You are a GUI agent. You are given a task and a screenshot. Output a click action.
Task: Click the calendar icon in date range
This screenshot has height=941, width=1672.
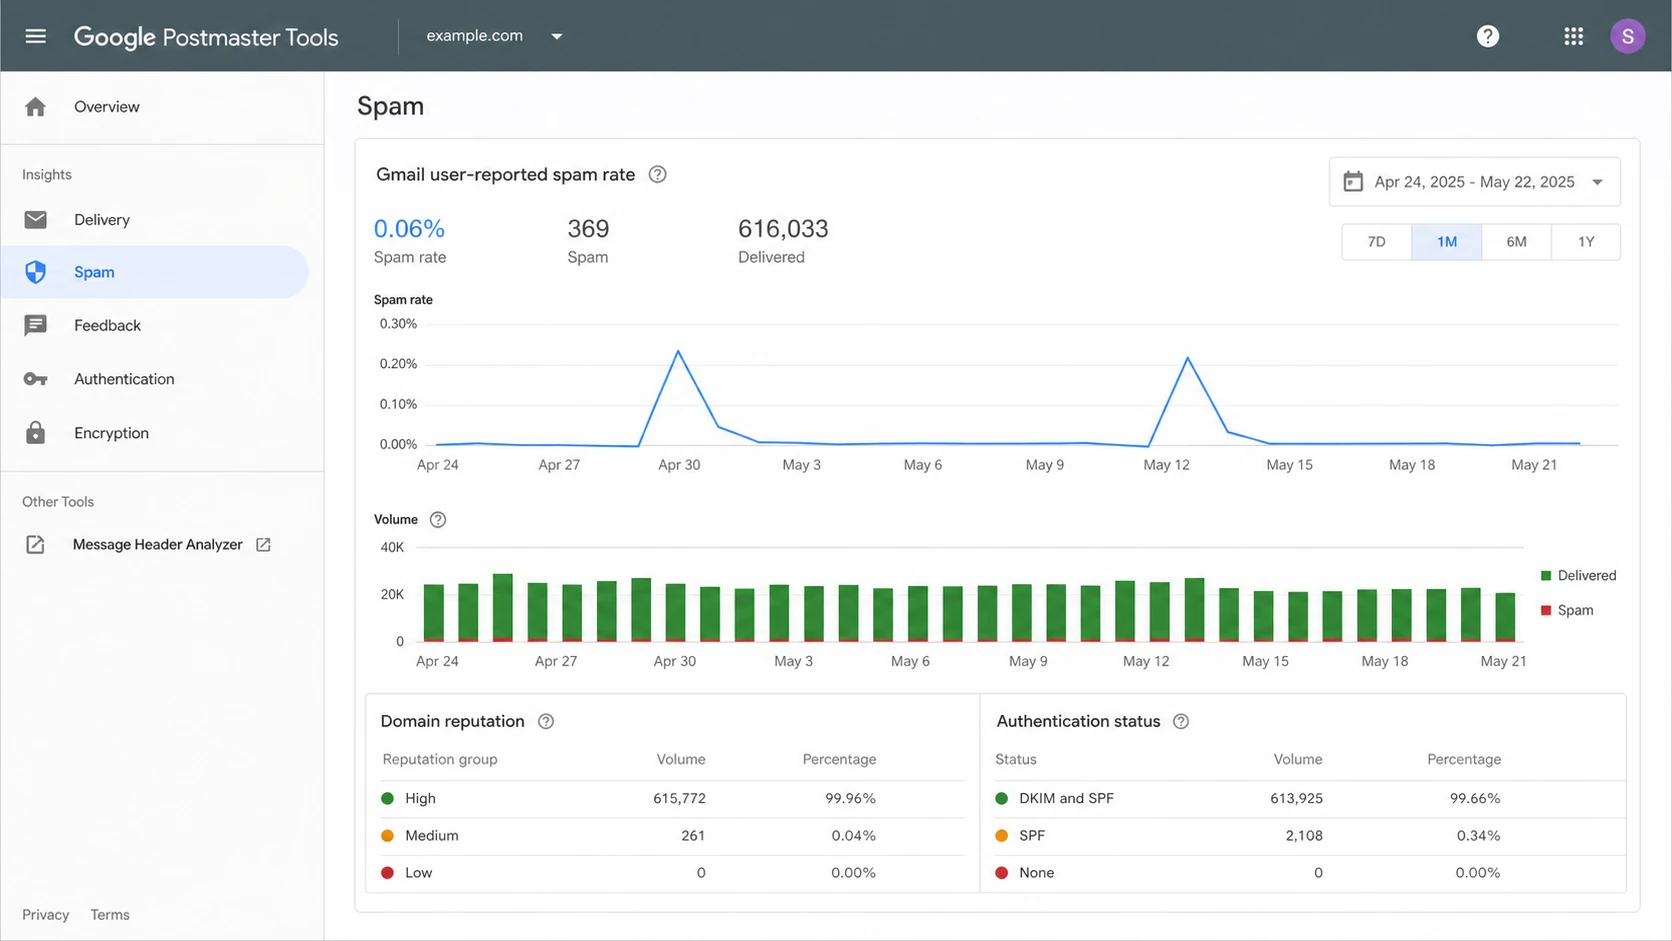click(x=1353, y=182)
